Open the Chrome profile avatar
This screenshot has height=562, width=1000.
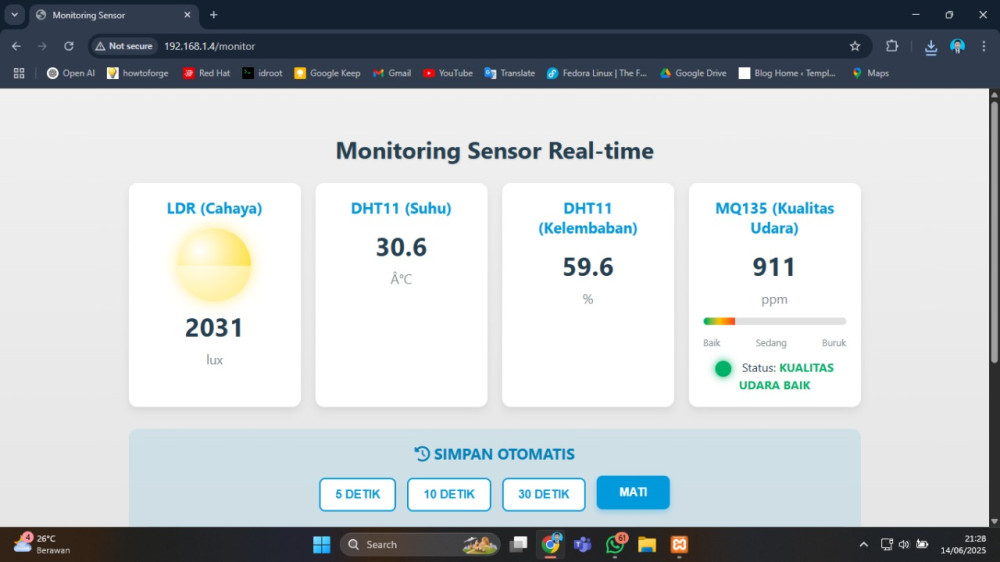[x=957, y=46]
